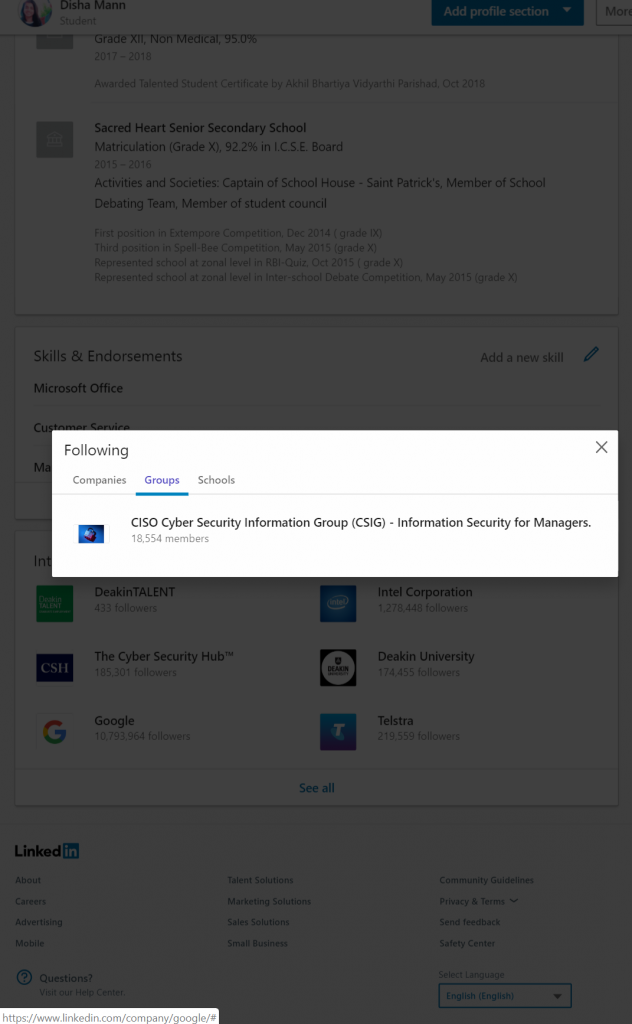Click the Questions help circle icon
The height and width of the screenshot is (1024, 632).
coord(24,978)
